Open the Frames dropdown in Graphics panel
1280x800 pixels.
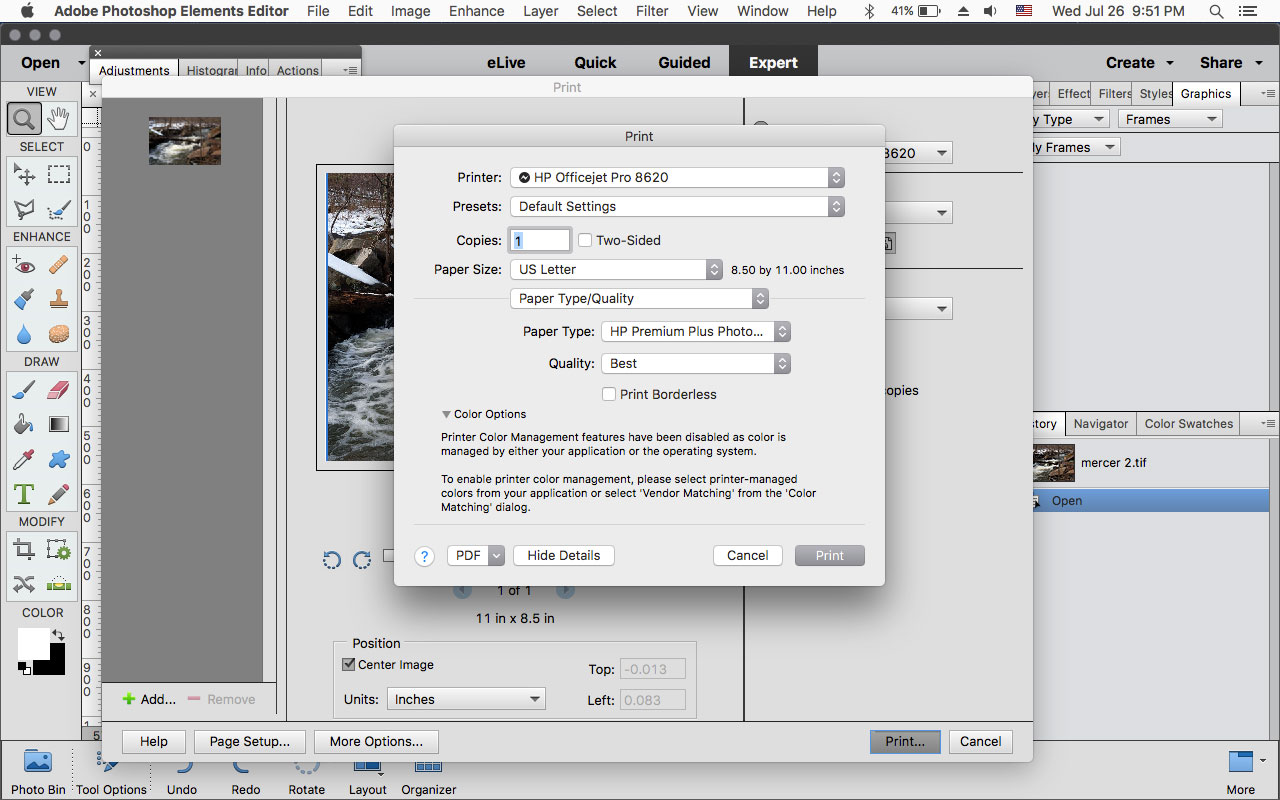[1169, 119]
